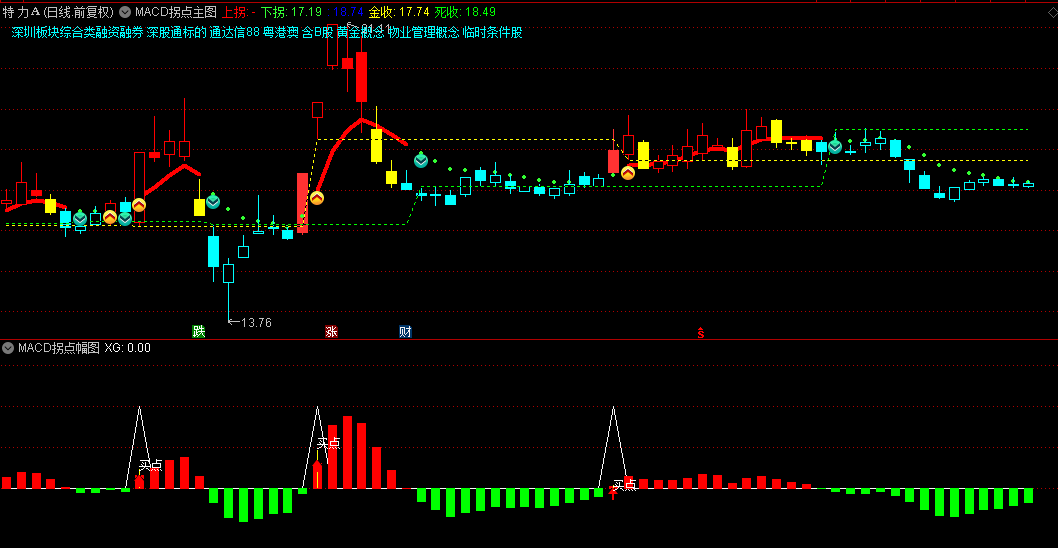
Task: Open the 黄金概念 concept tag
Action: coord(361,32)
